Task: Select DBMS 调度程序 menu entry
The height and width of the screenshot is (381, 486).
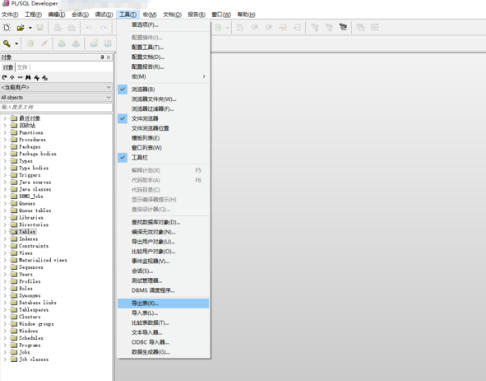Action: (163, 290)
